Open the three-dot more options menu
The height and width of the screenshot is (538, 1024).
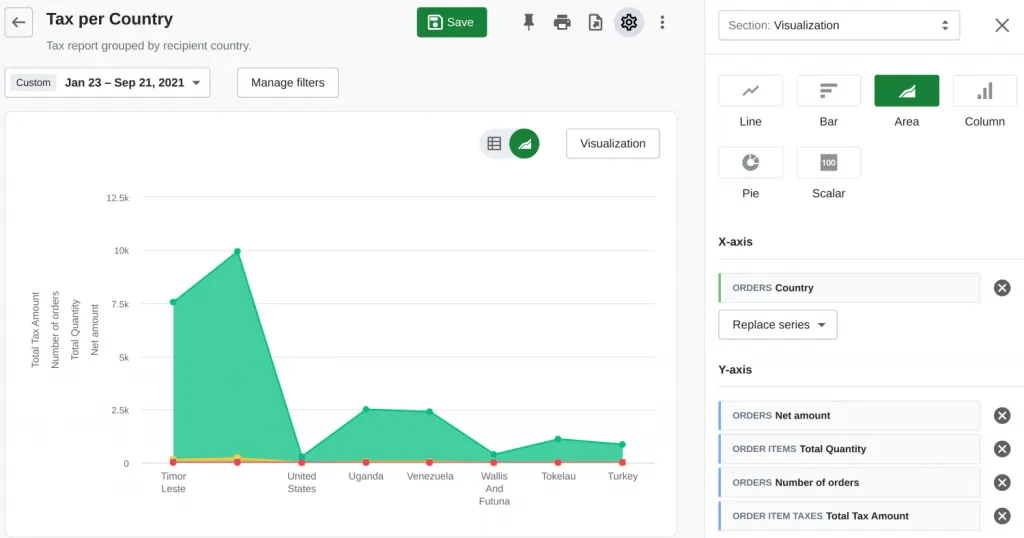662,22
